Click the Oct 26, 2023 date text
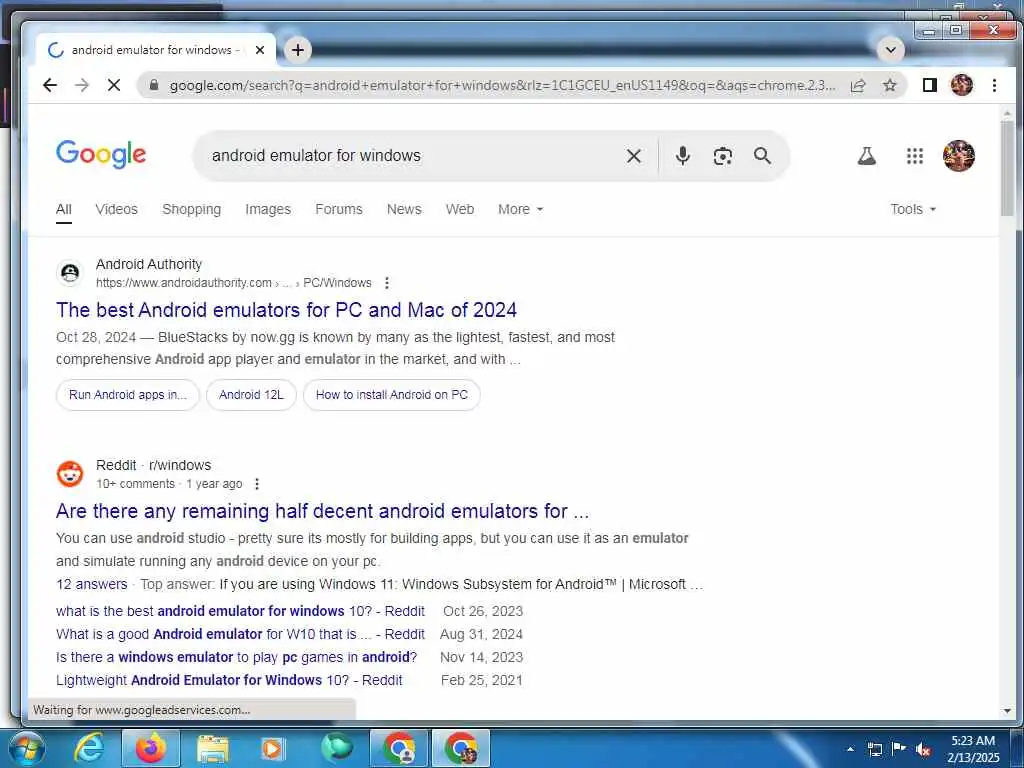 [x=483, y=611]
